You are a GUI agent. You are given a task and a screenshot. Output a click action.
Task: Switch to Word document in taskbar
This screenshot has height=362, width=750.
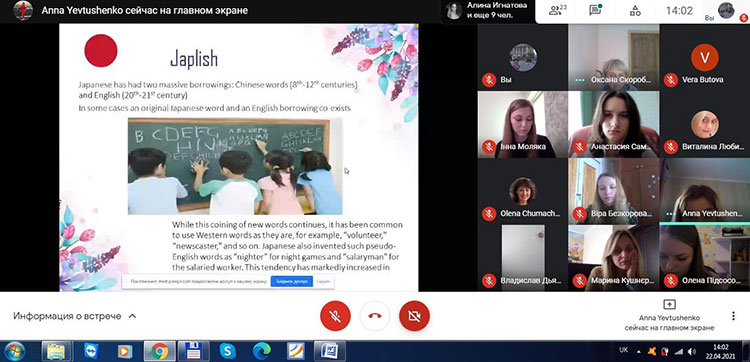330,351
